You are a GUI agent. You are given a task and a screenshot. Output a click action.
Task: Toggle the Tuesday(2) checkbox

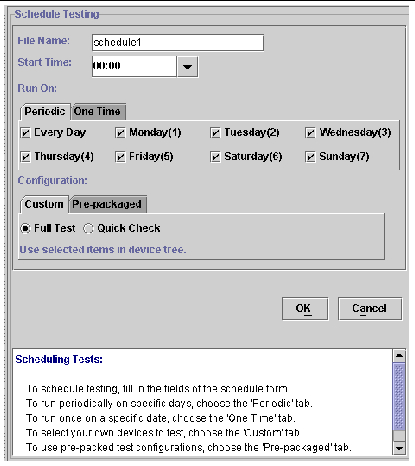(x=215, y=133)
